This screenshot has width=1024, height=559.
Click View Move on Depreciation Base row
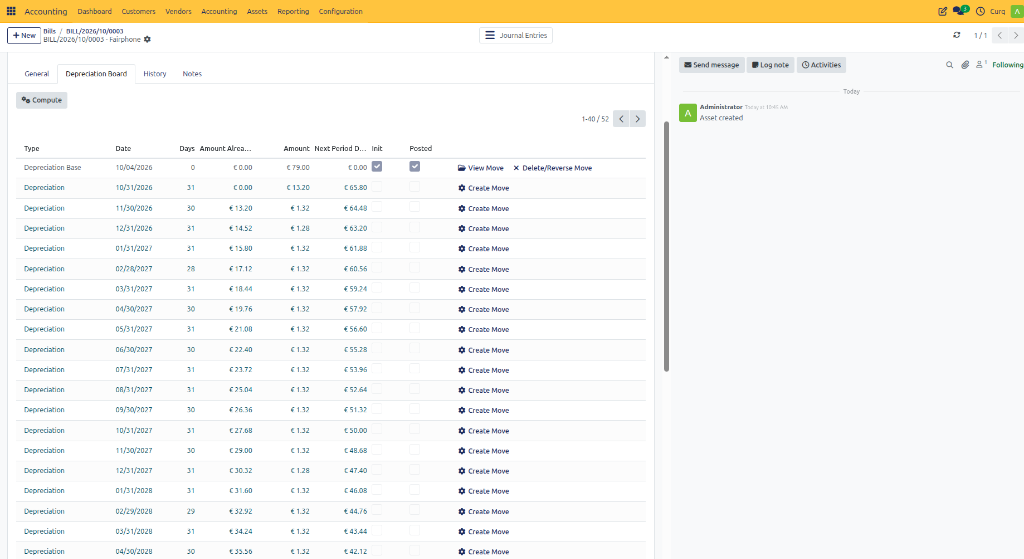481,168
